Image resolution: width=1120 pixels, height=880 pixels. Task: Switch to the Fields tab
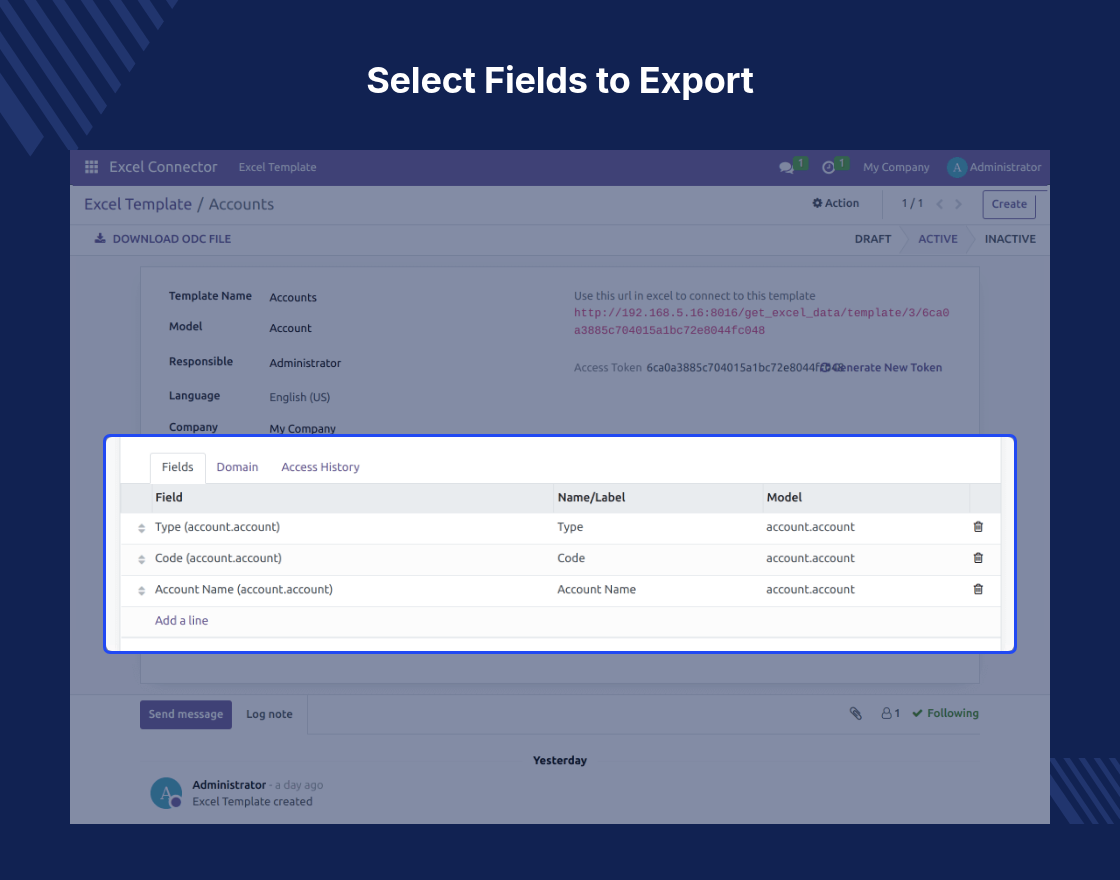(177, 467)
